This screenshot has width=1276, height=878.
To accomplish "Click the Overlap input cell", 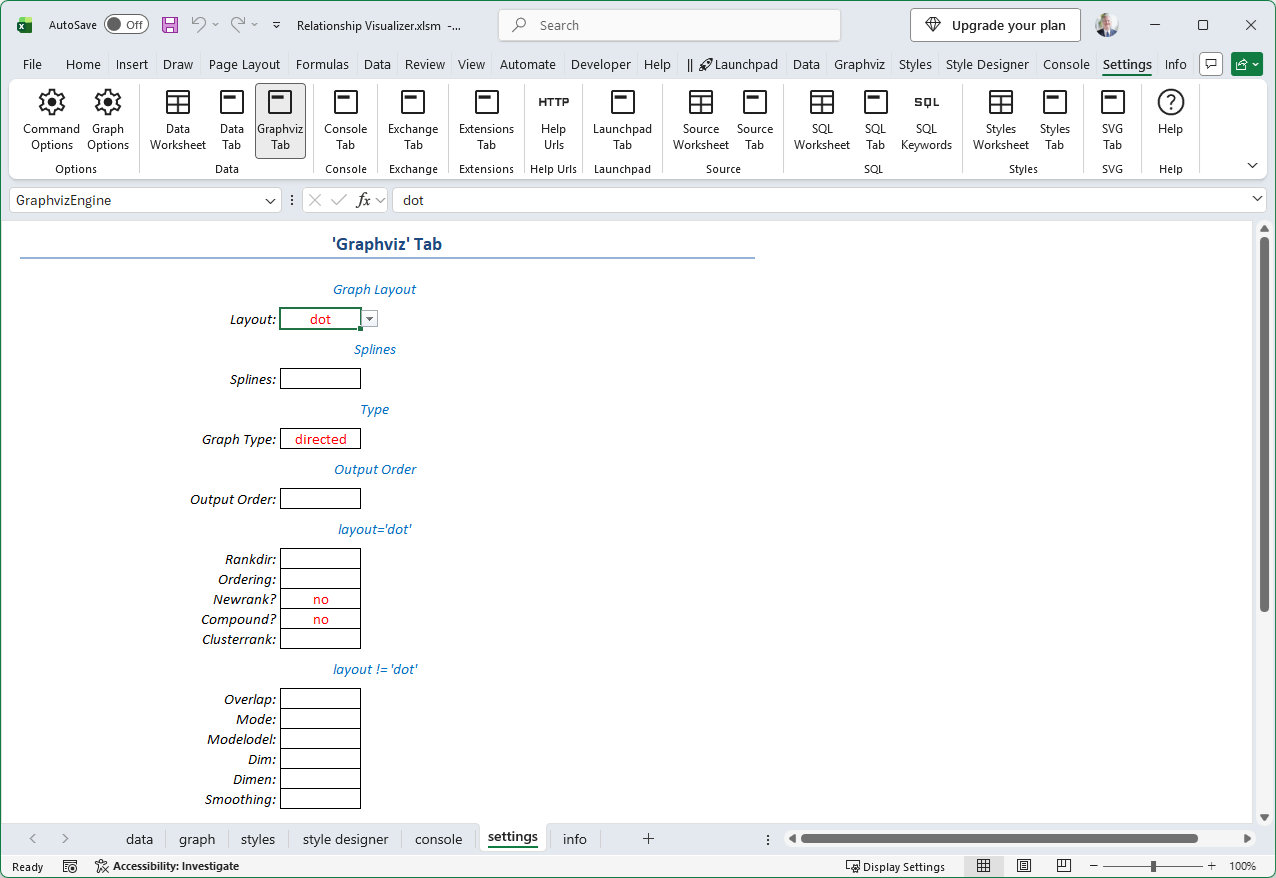I will point(320,699).
